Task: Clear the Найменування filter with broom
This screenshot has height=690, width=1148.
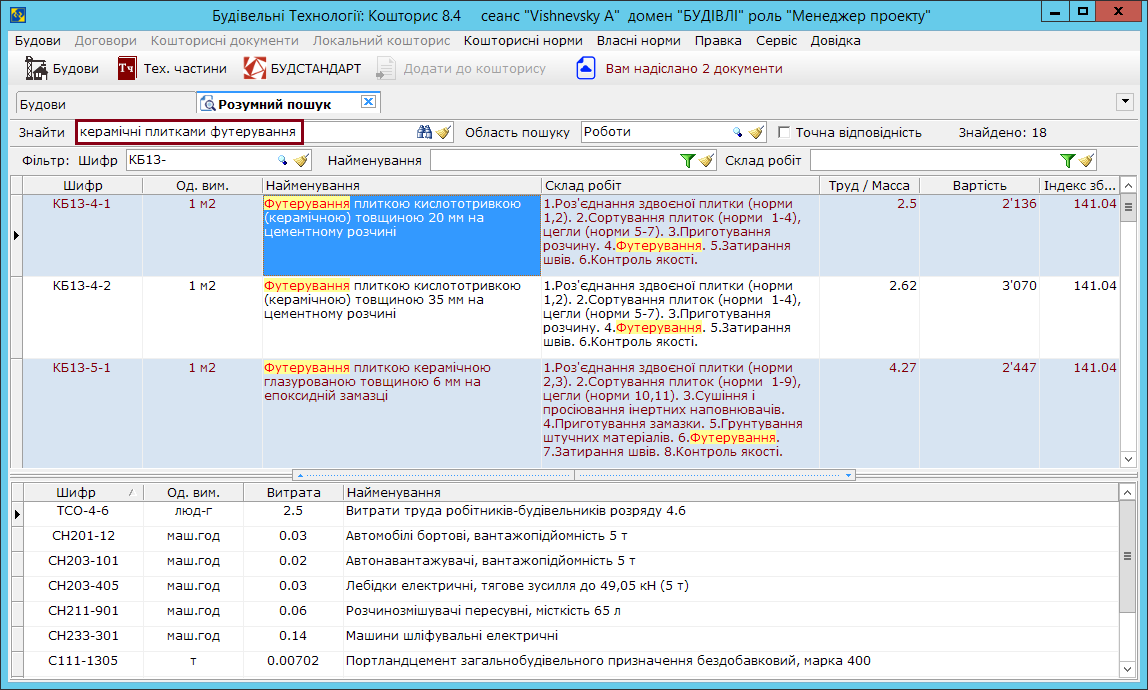Action: coord(707,160)
